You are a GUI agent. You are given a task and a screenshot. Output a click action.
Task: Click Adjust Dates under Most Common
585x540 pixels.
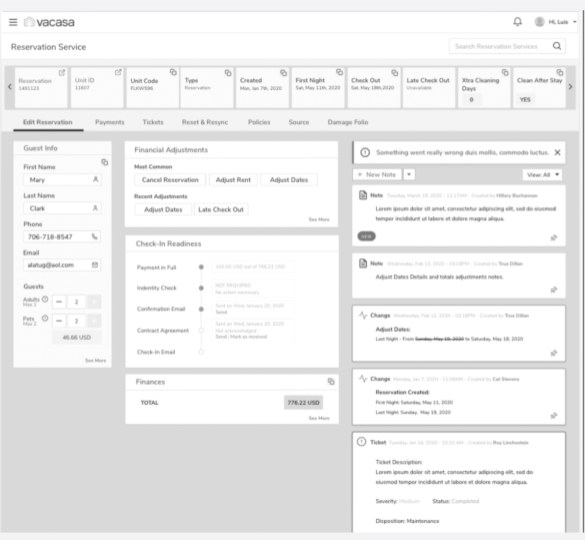(289, 180)
